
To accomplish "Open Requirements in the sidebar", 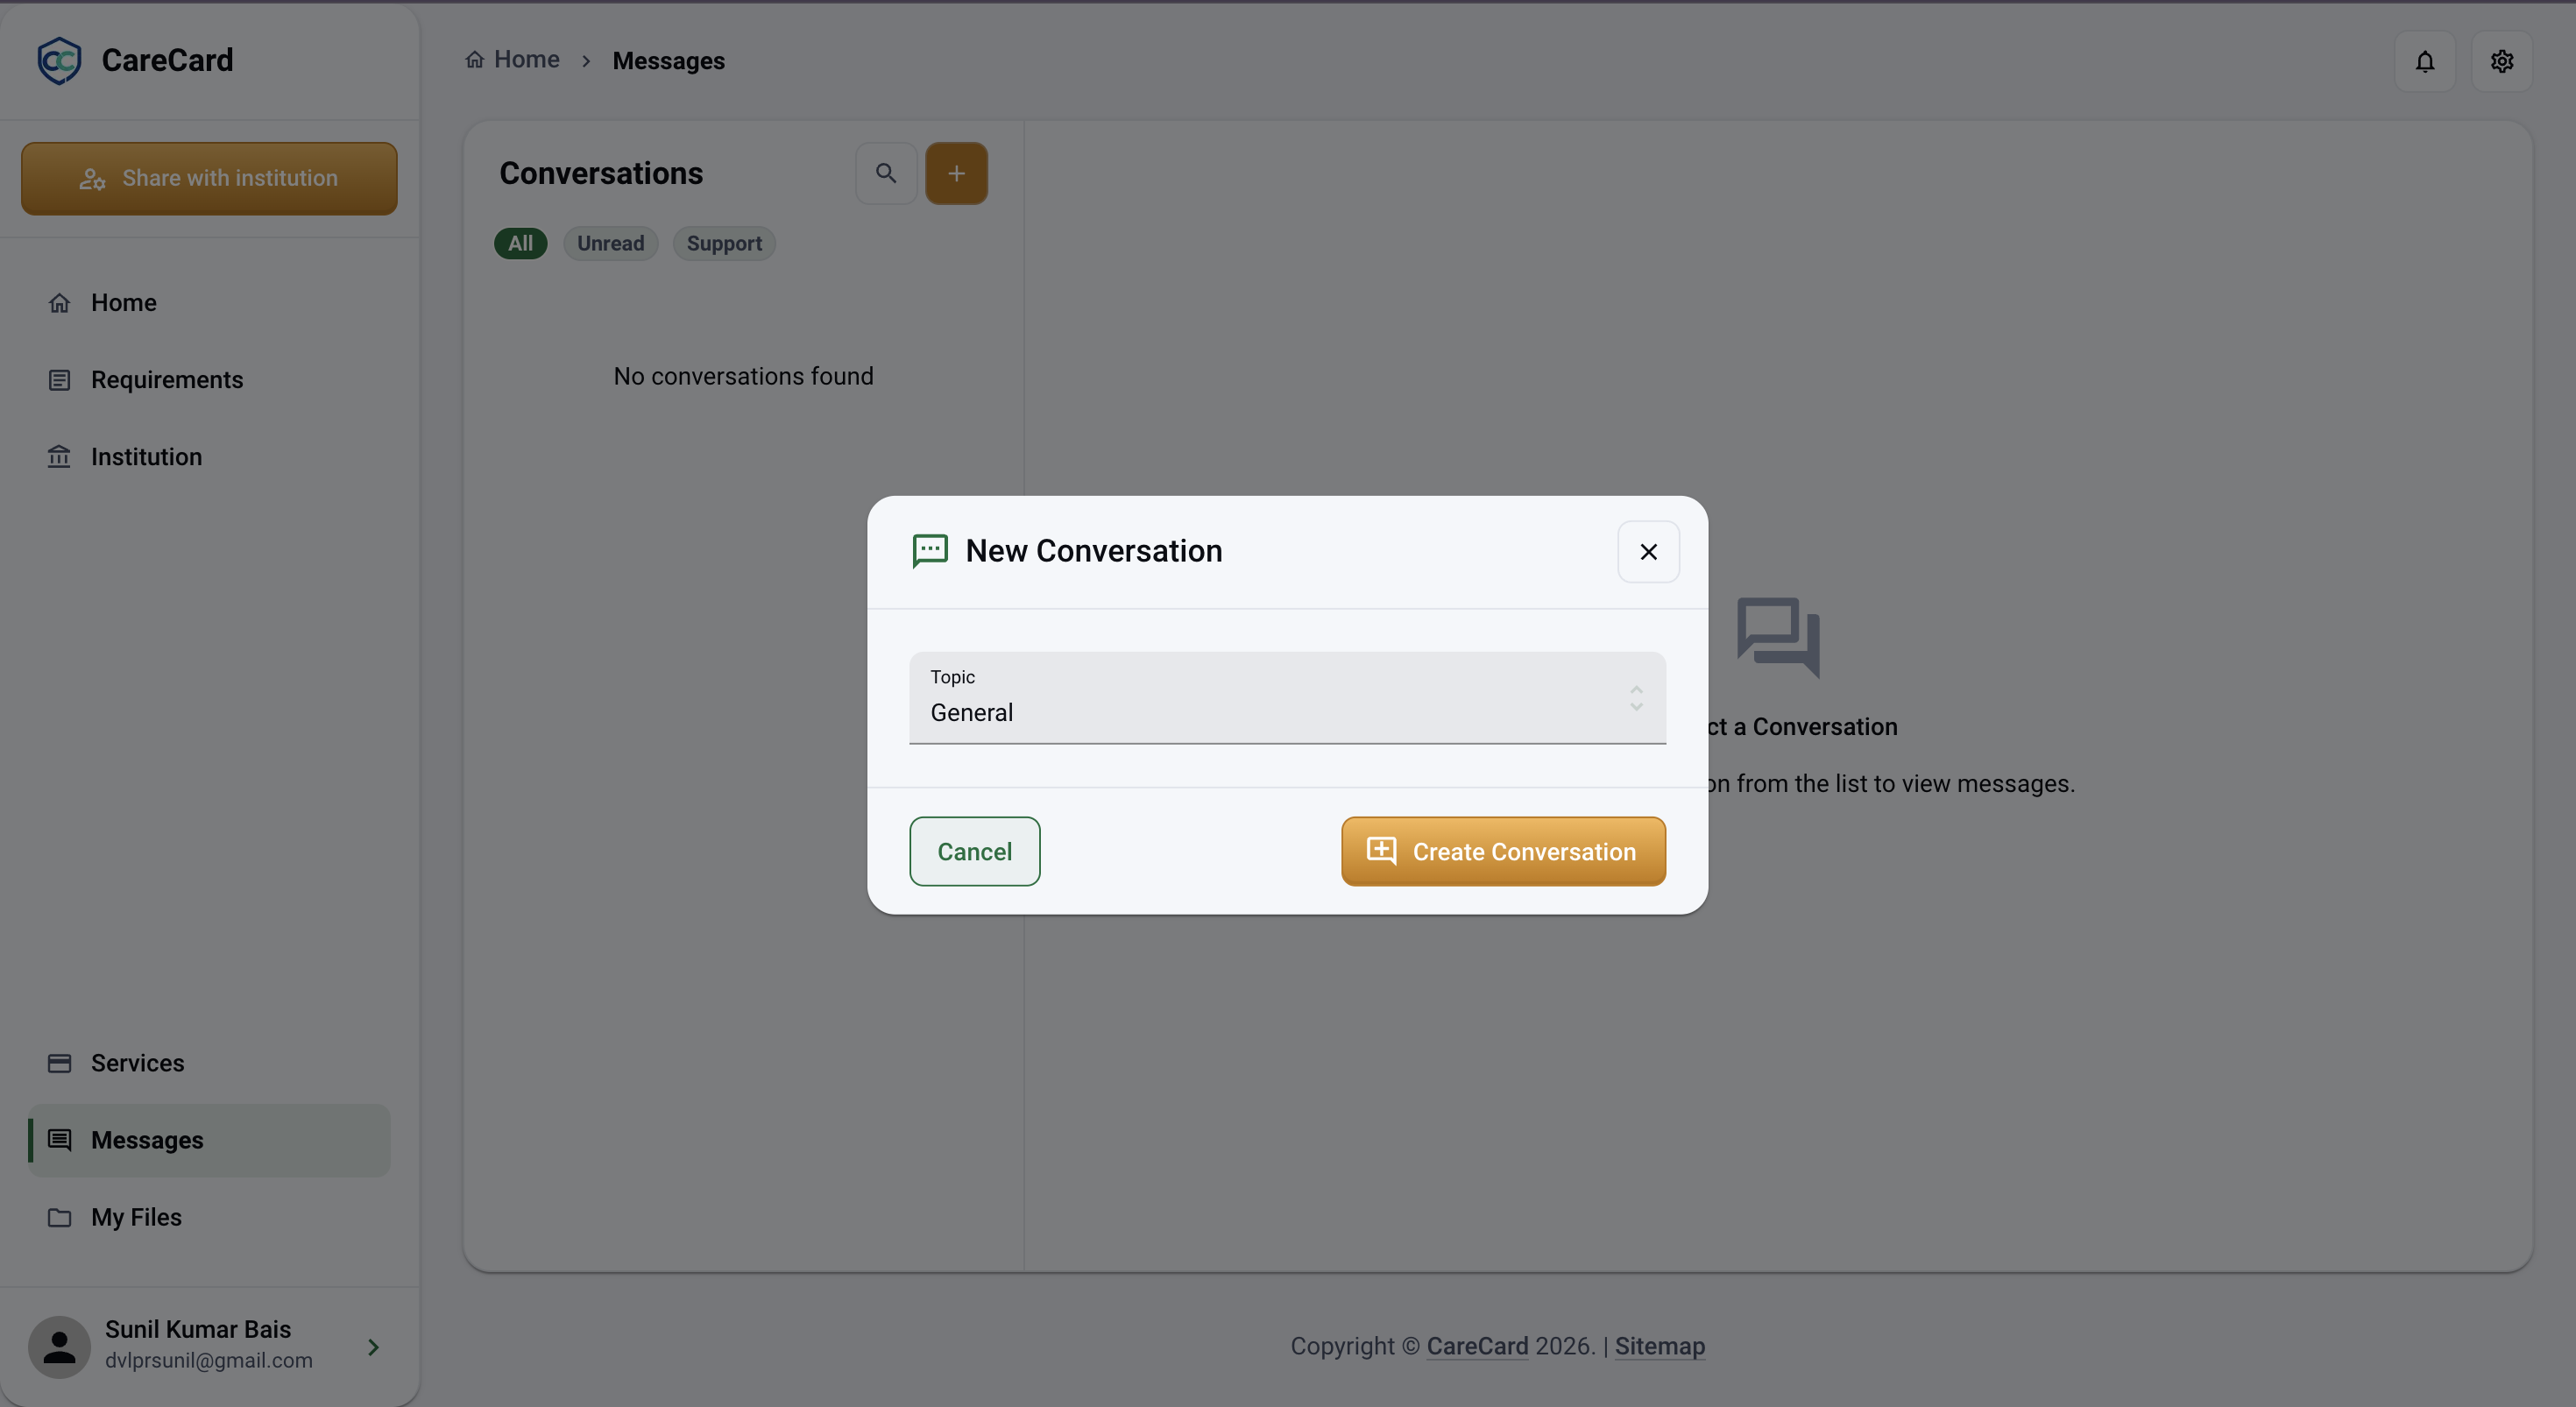I will point(209,379).
